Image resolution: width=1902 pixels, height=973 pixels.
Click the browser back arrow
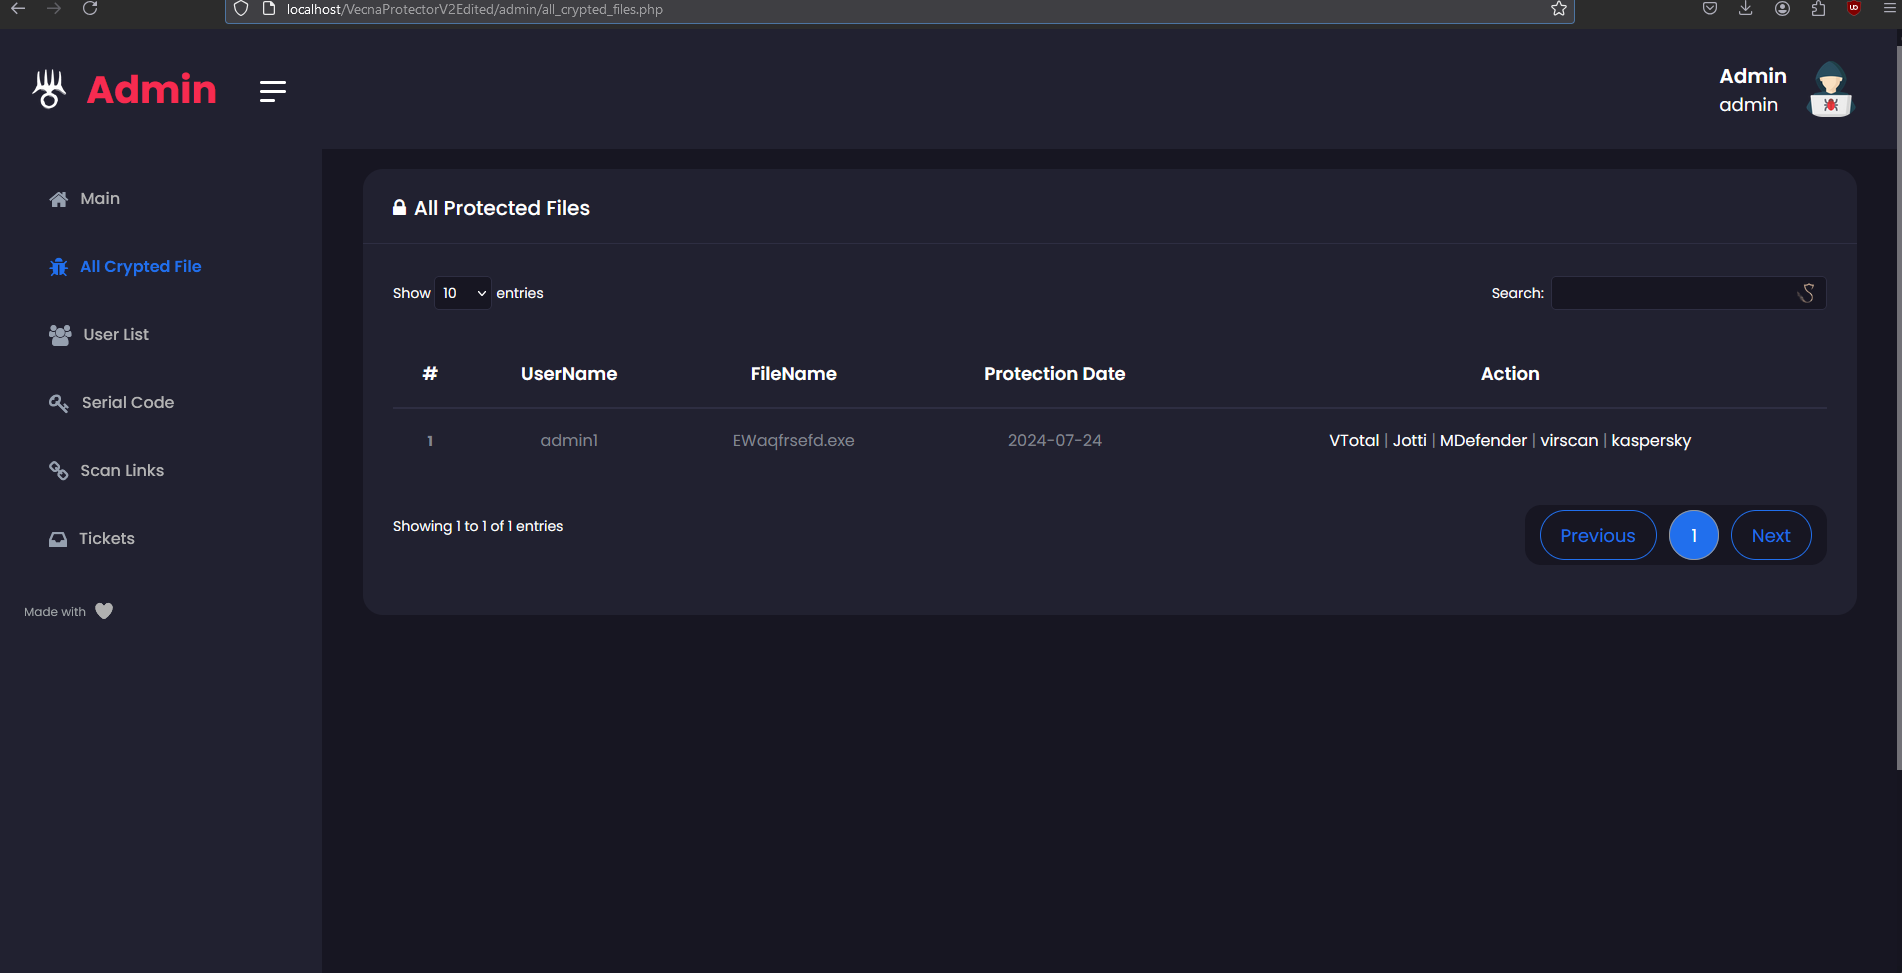click(x=18, y=9)
